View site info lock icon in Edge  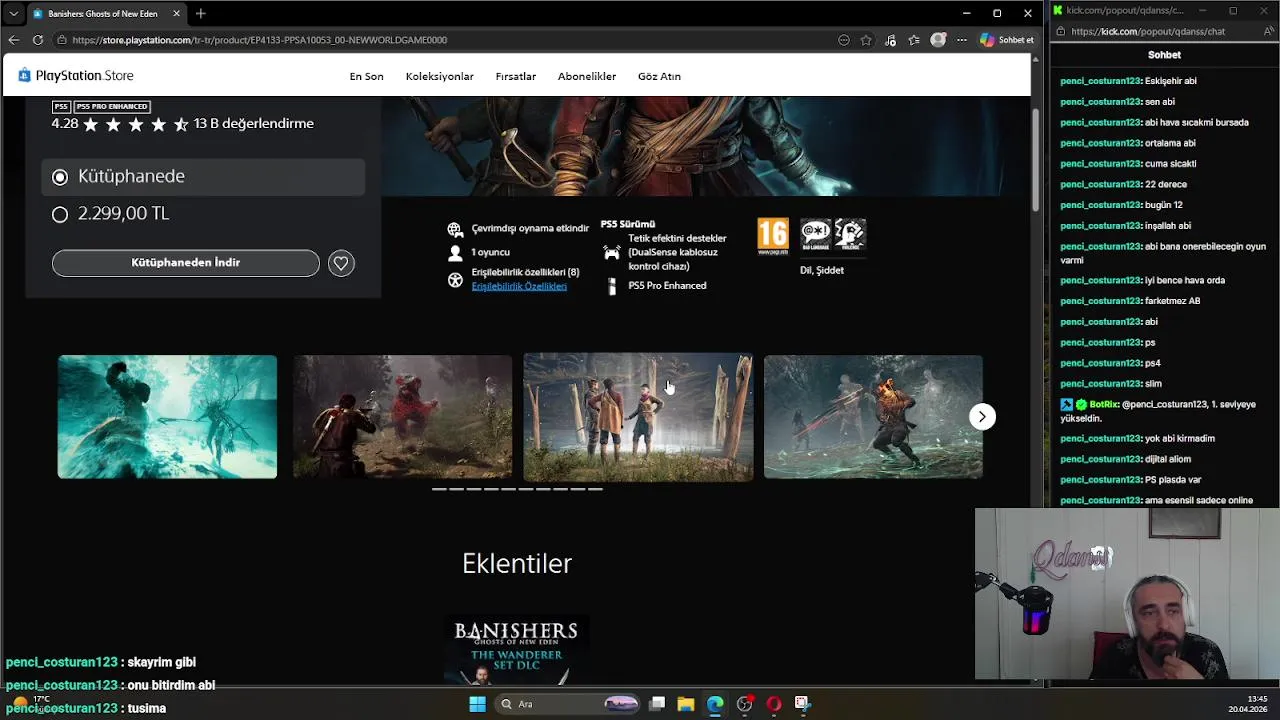coord(62,40)
